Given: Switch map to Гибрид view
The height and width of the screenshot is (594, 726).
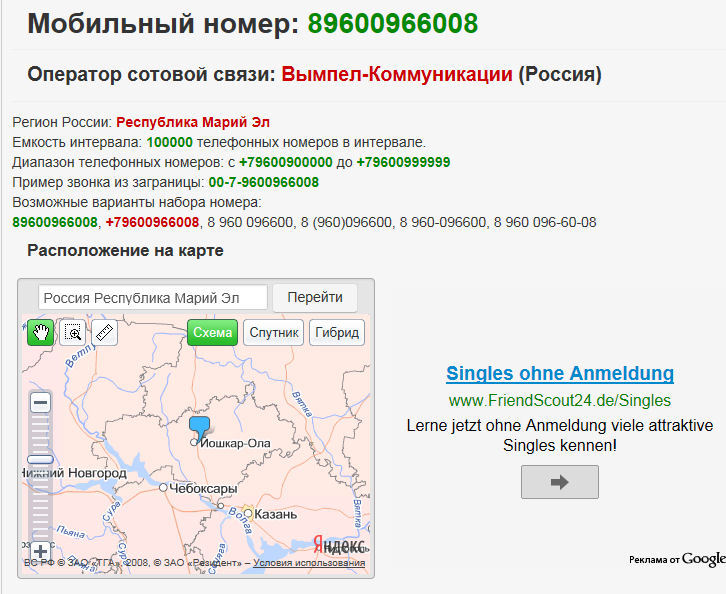Looking at the screenshot, I should click(x=337, y=332).
